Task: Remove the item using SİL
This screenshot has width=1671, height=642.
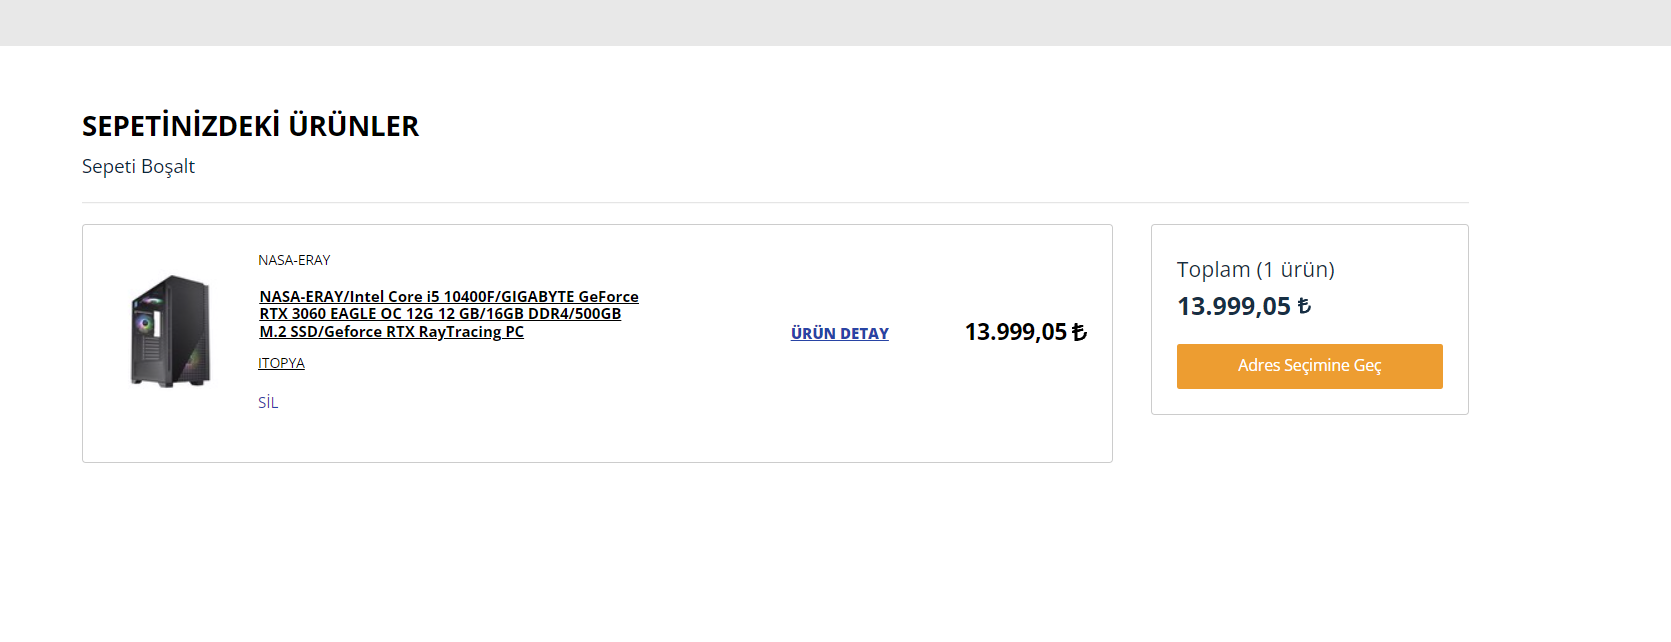Action: (x=268, y=403)
